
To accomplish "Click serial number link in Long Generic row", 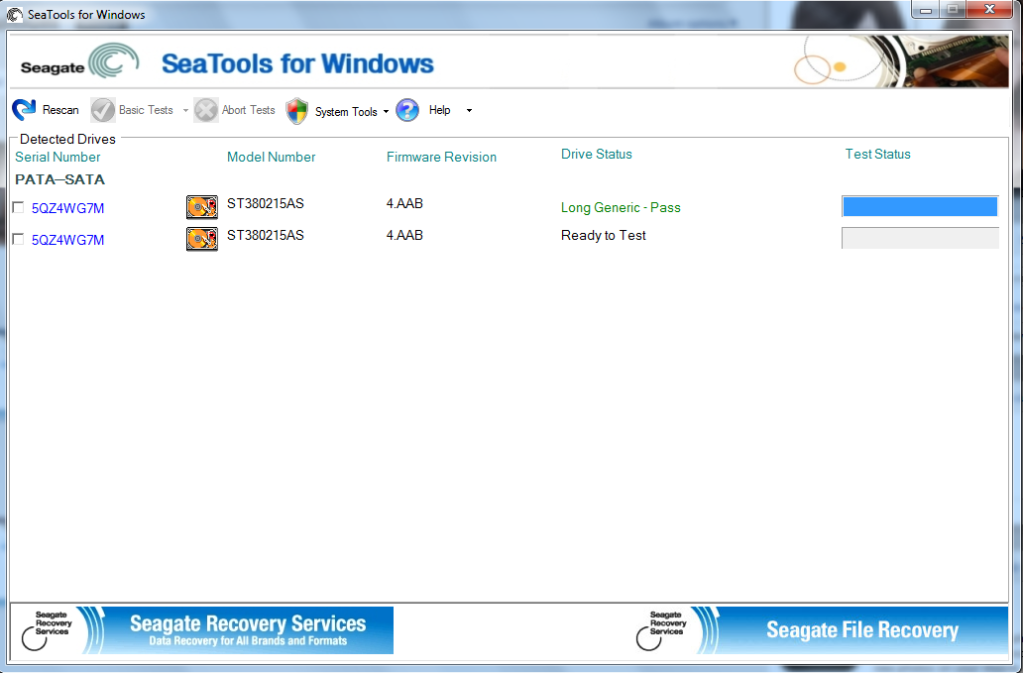I will 68,208.
